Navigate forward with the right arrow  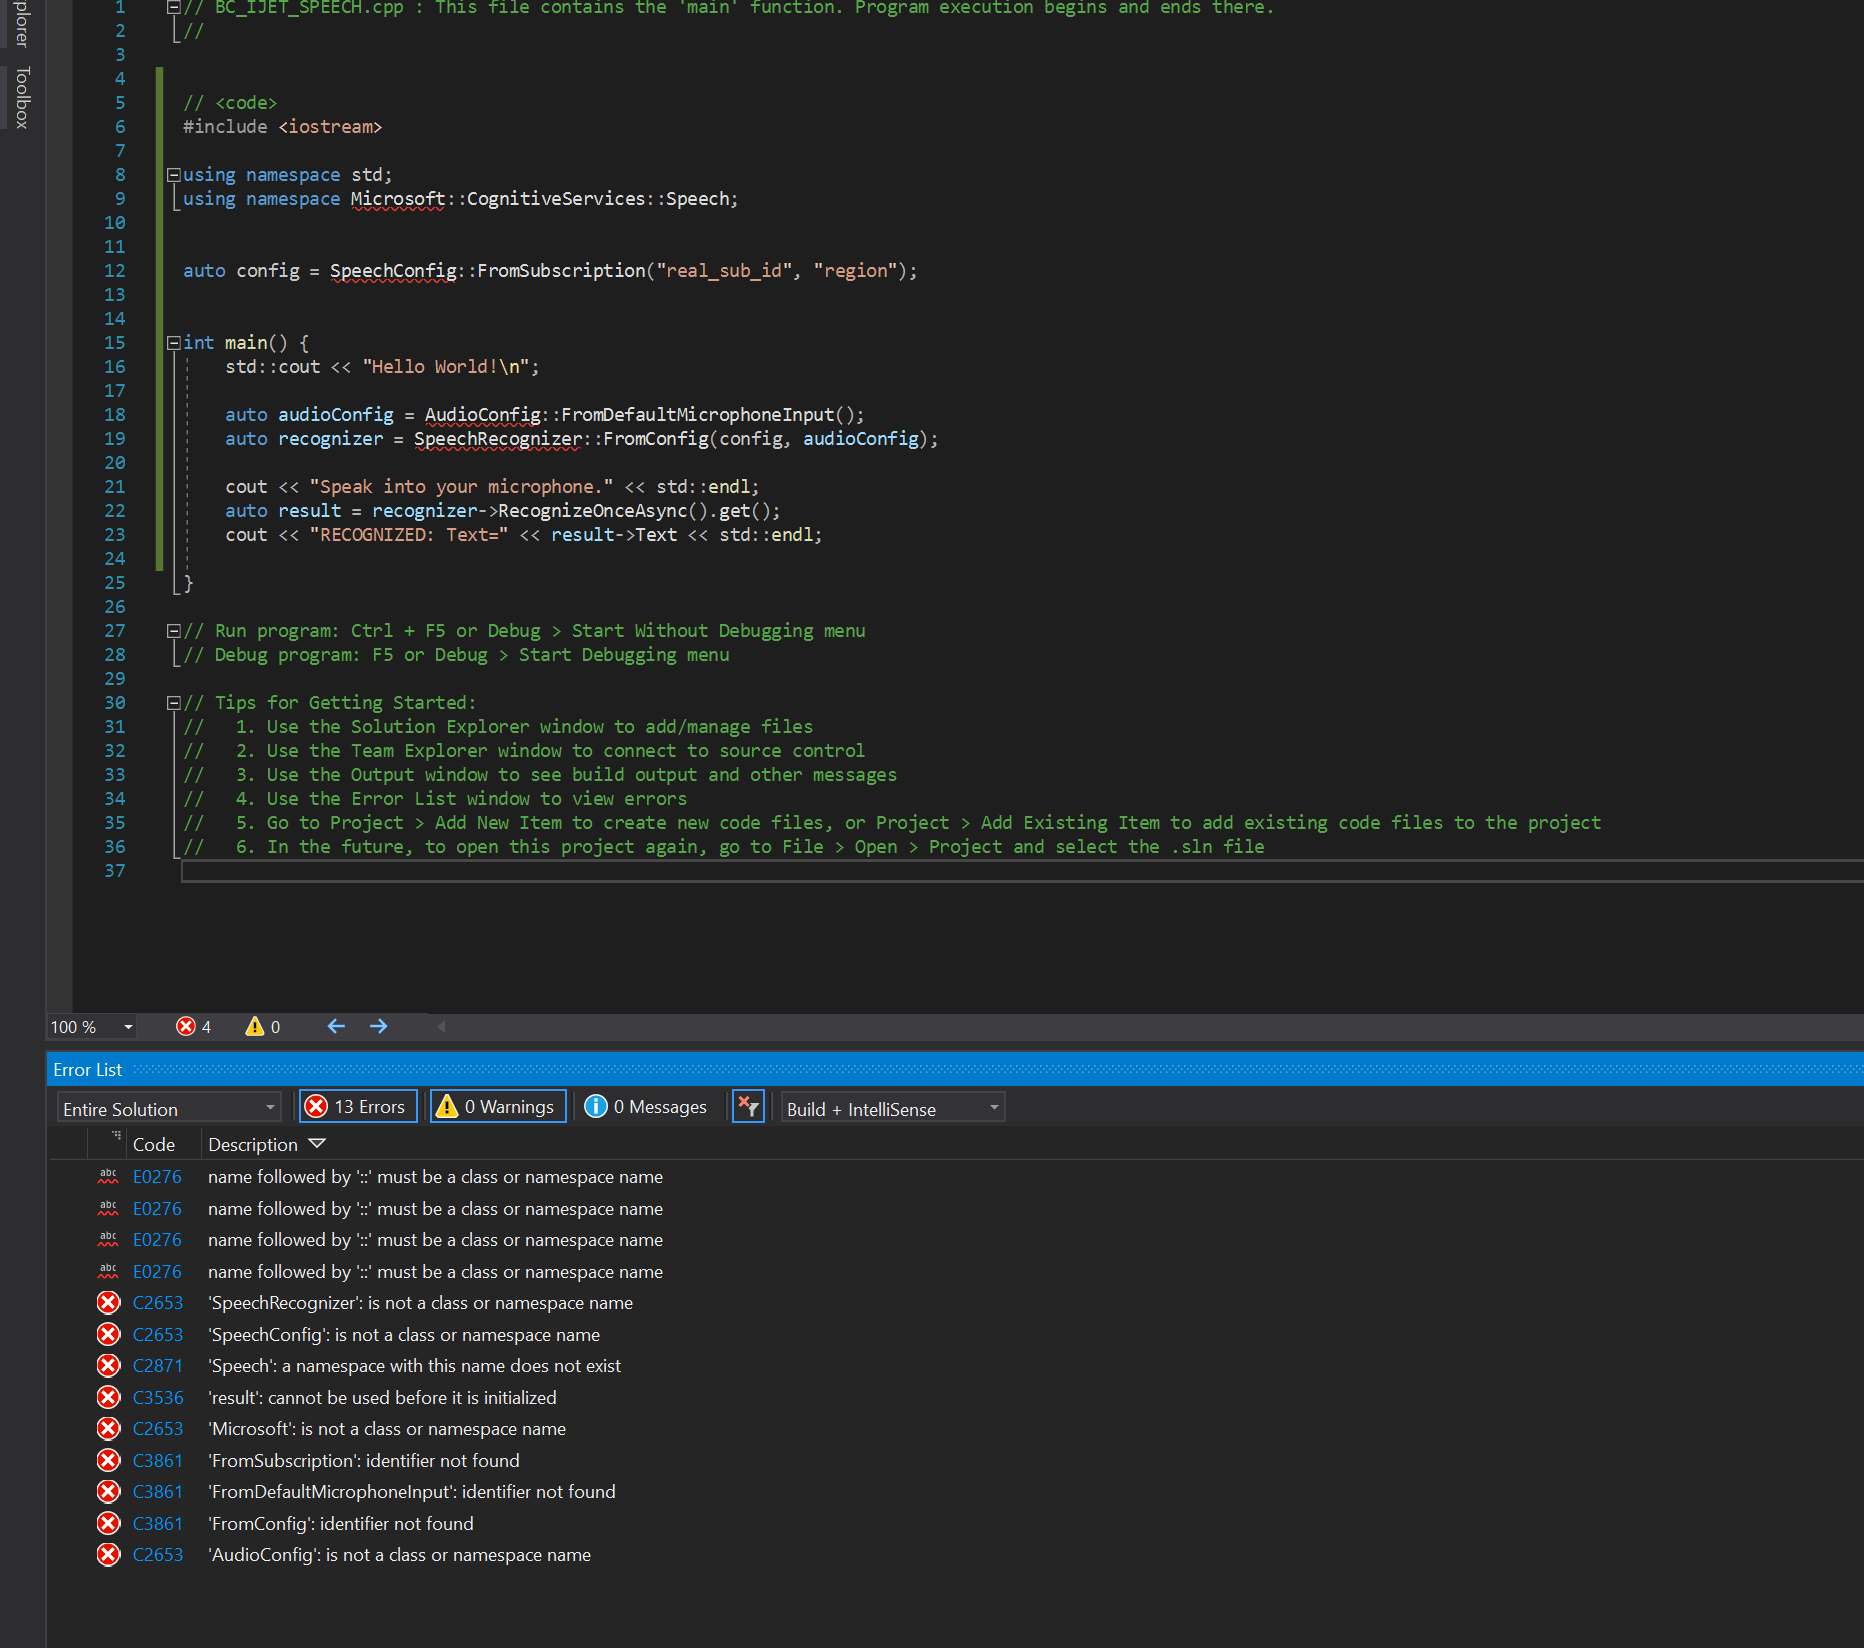click(378, 1026)
